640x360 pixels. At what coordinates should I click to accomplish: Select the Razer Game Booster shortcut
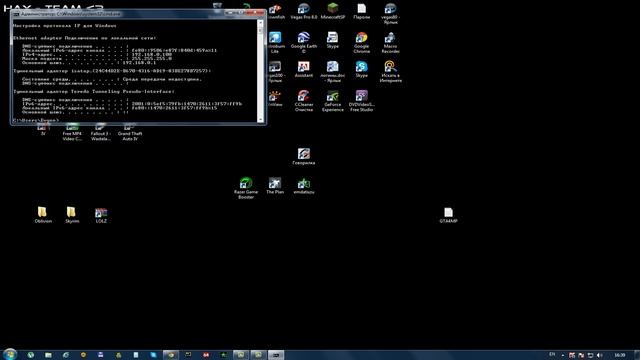[x=246, y=188]
